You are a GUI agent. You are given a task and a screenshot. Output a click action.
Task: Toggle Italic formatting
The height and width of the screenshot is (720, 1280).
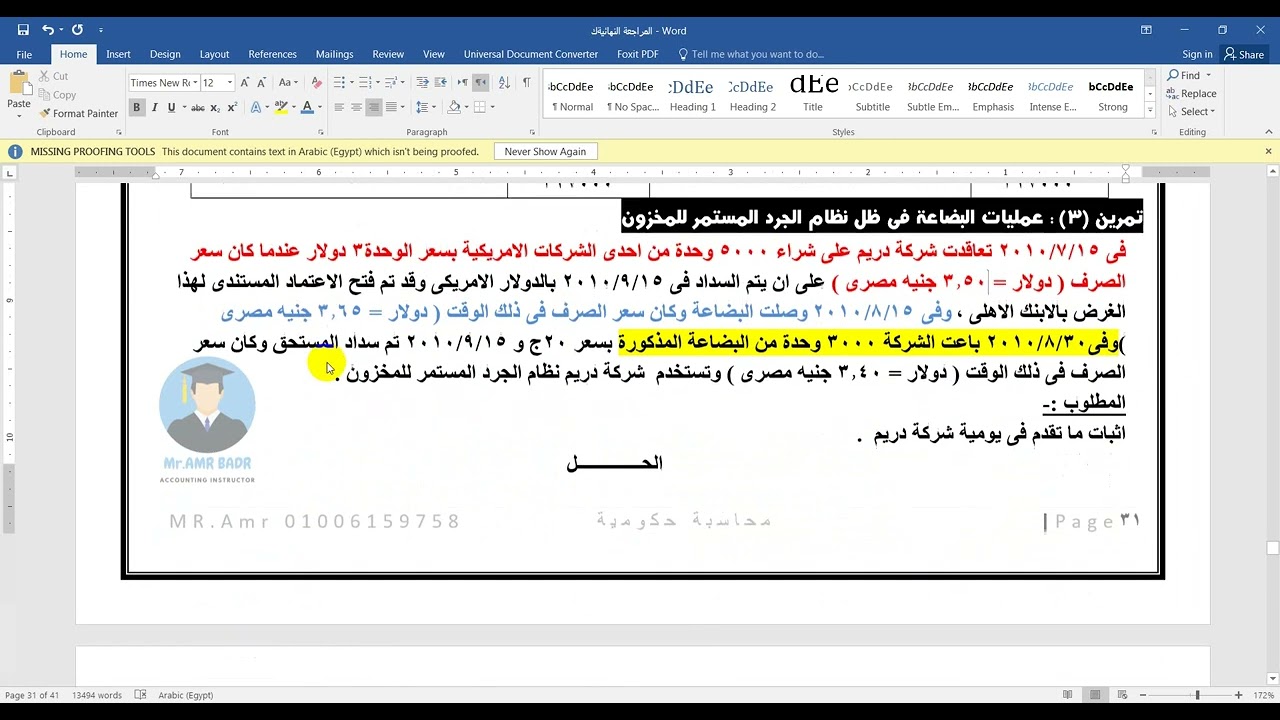coord(155,107)
